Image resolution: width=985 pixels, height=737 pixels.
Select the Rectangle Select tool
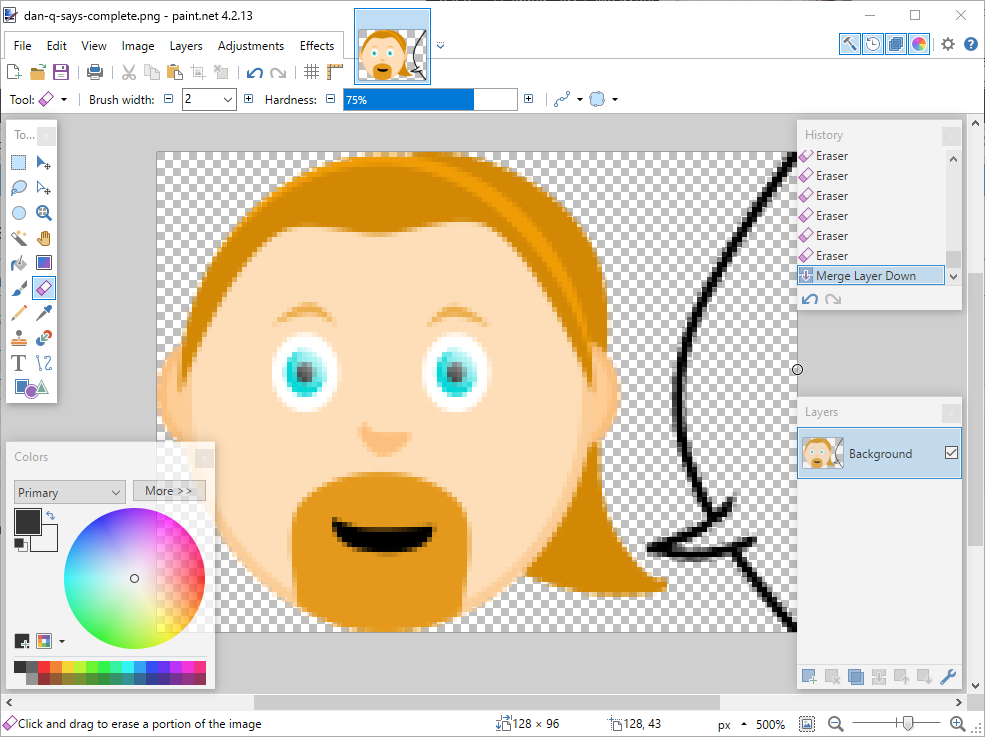(19, 163)
